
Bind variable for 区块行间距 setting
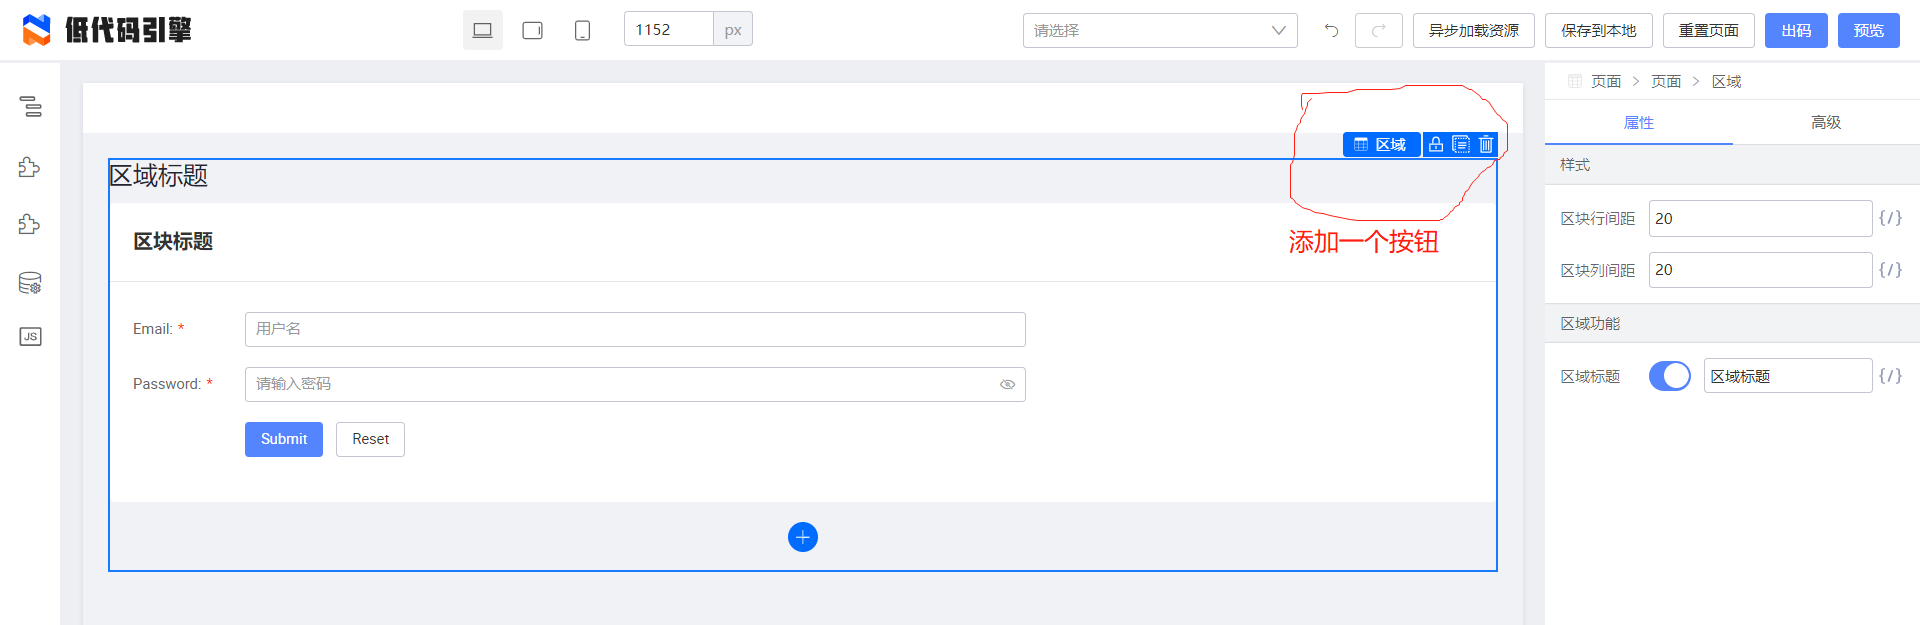(x=1890, y=218)
